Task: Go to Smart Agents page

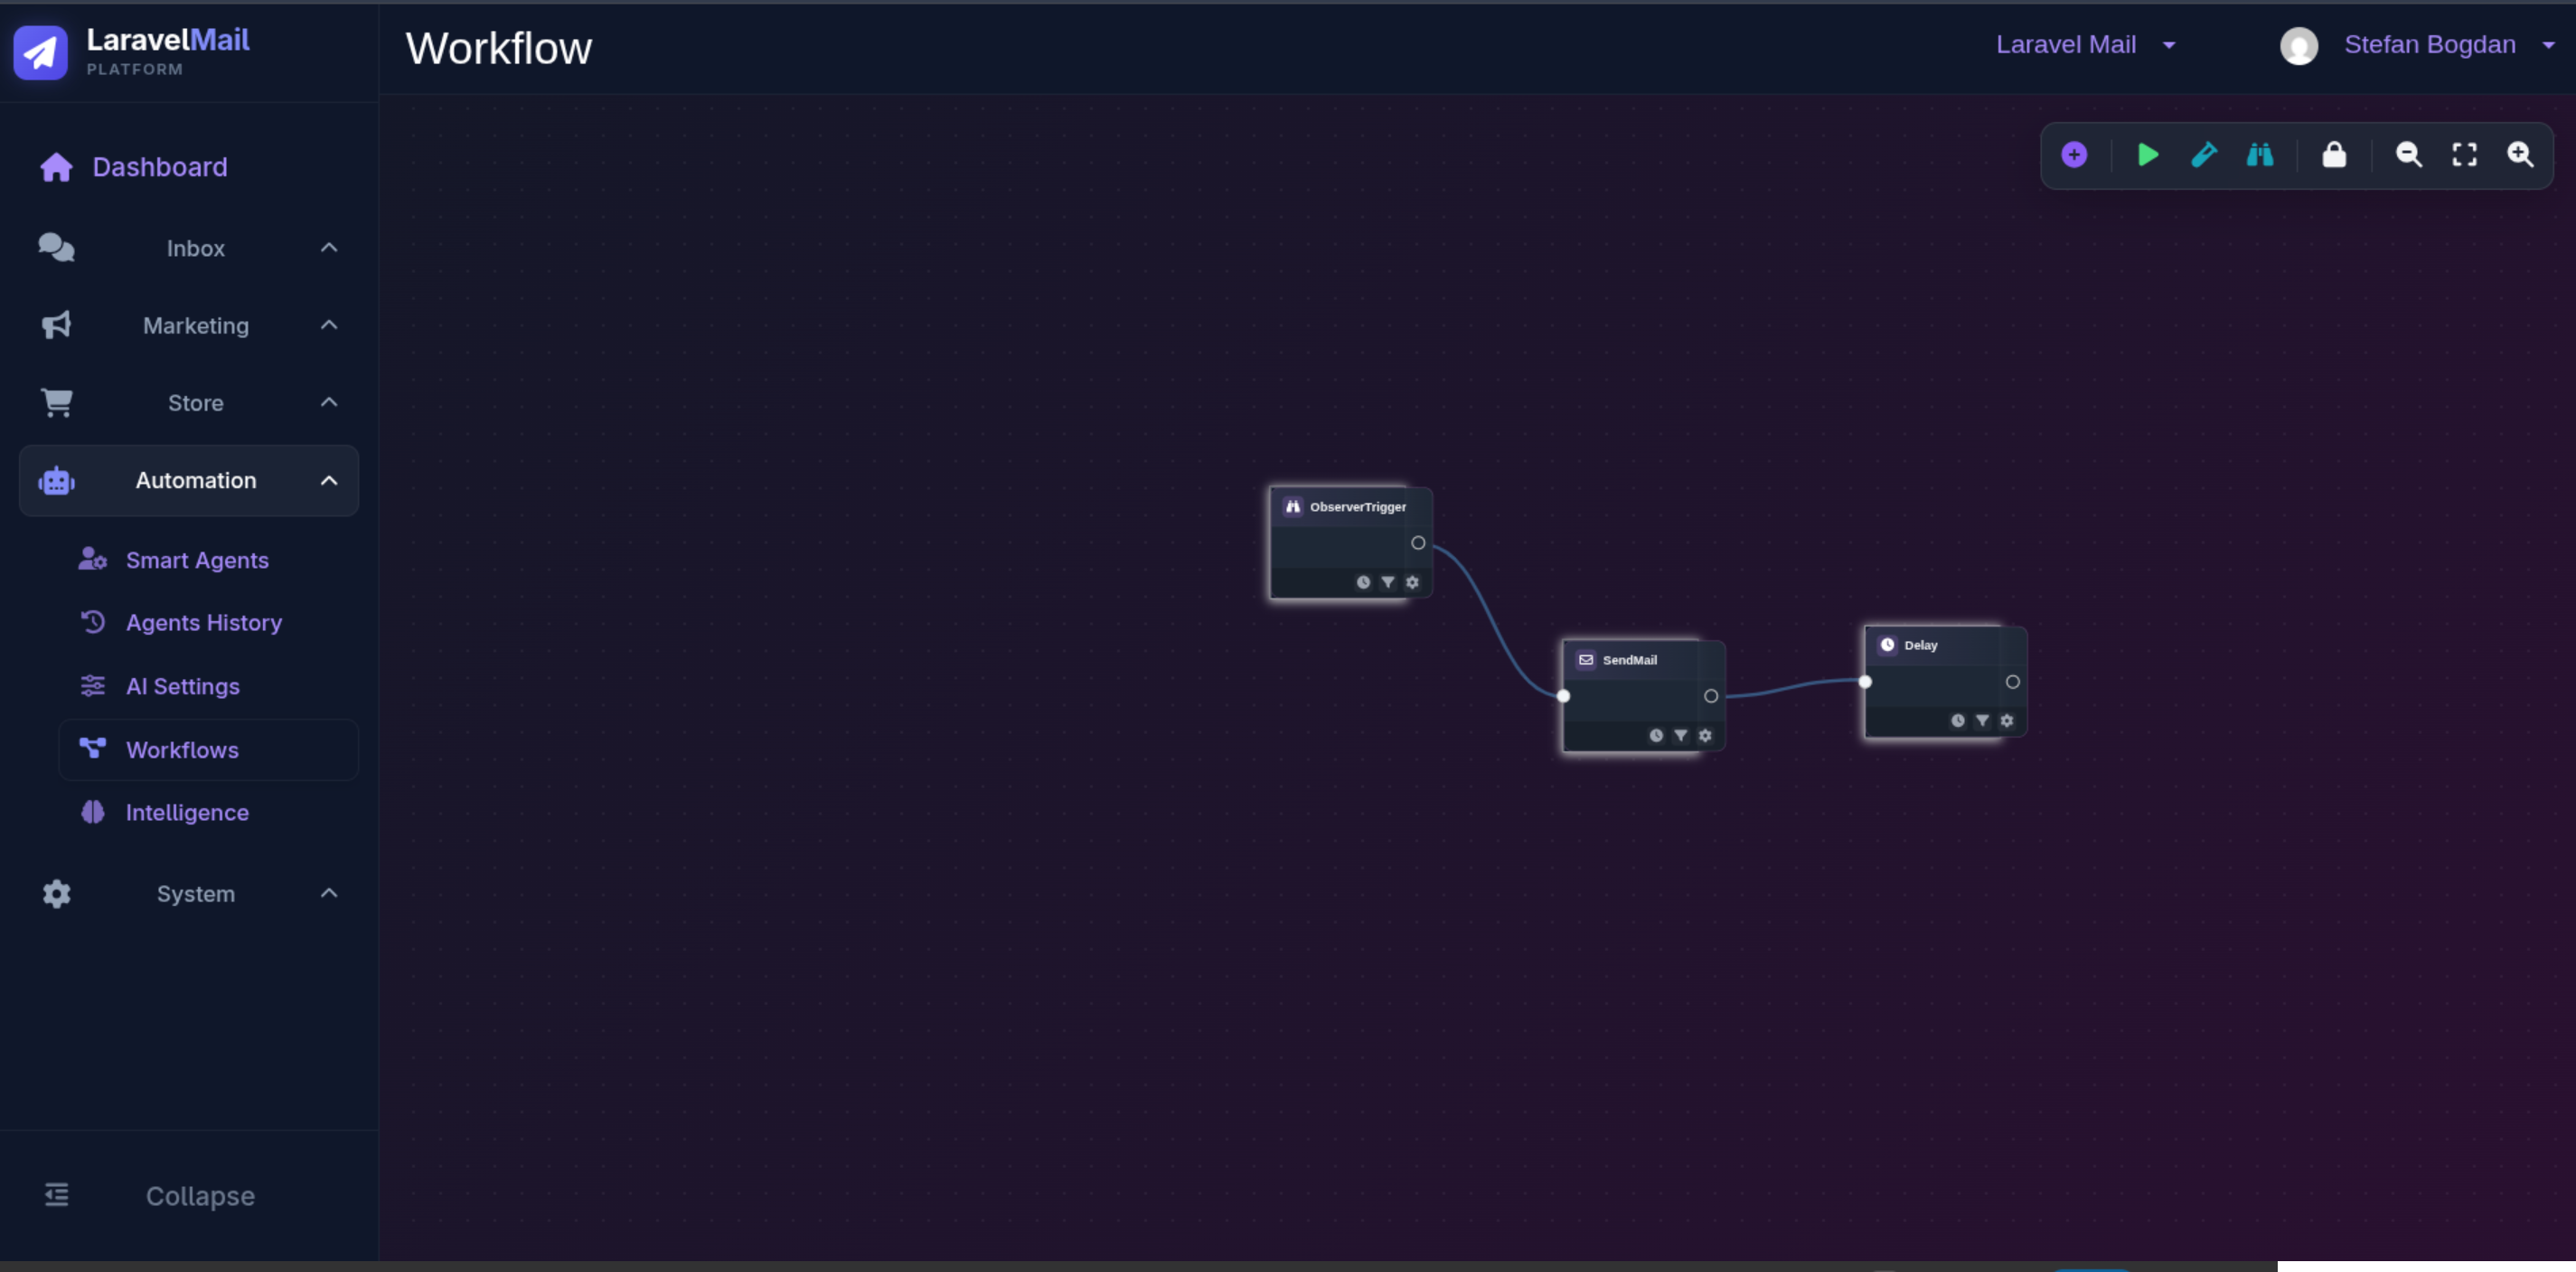Action: [x=197, y=560]
